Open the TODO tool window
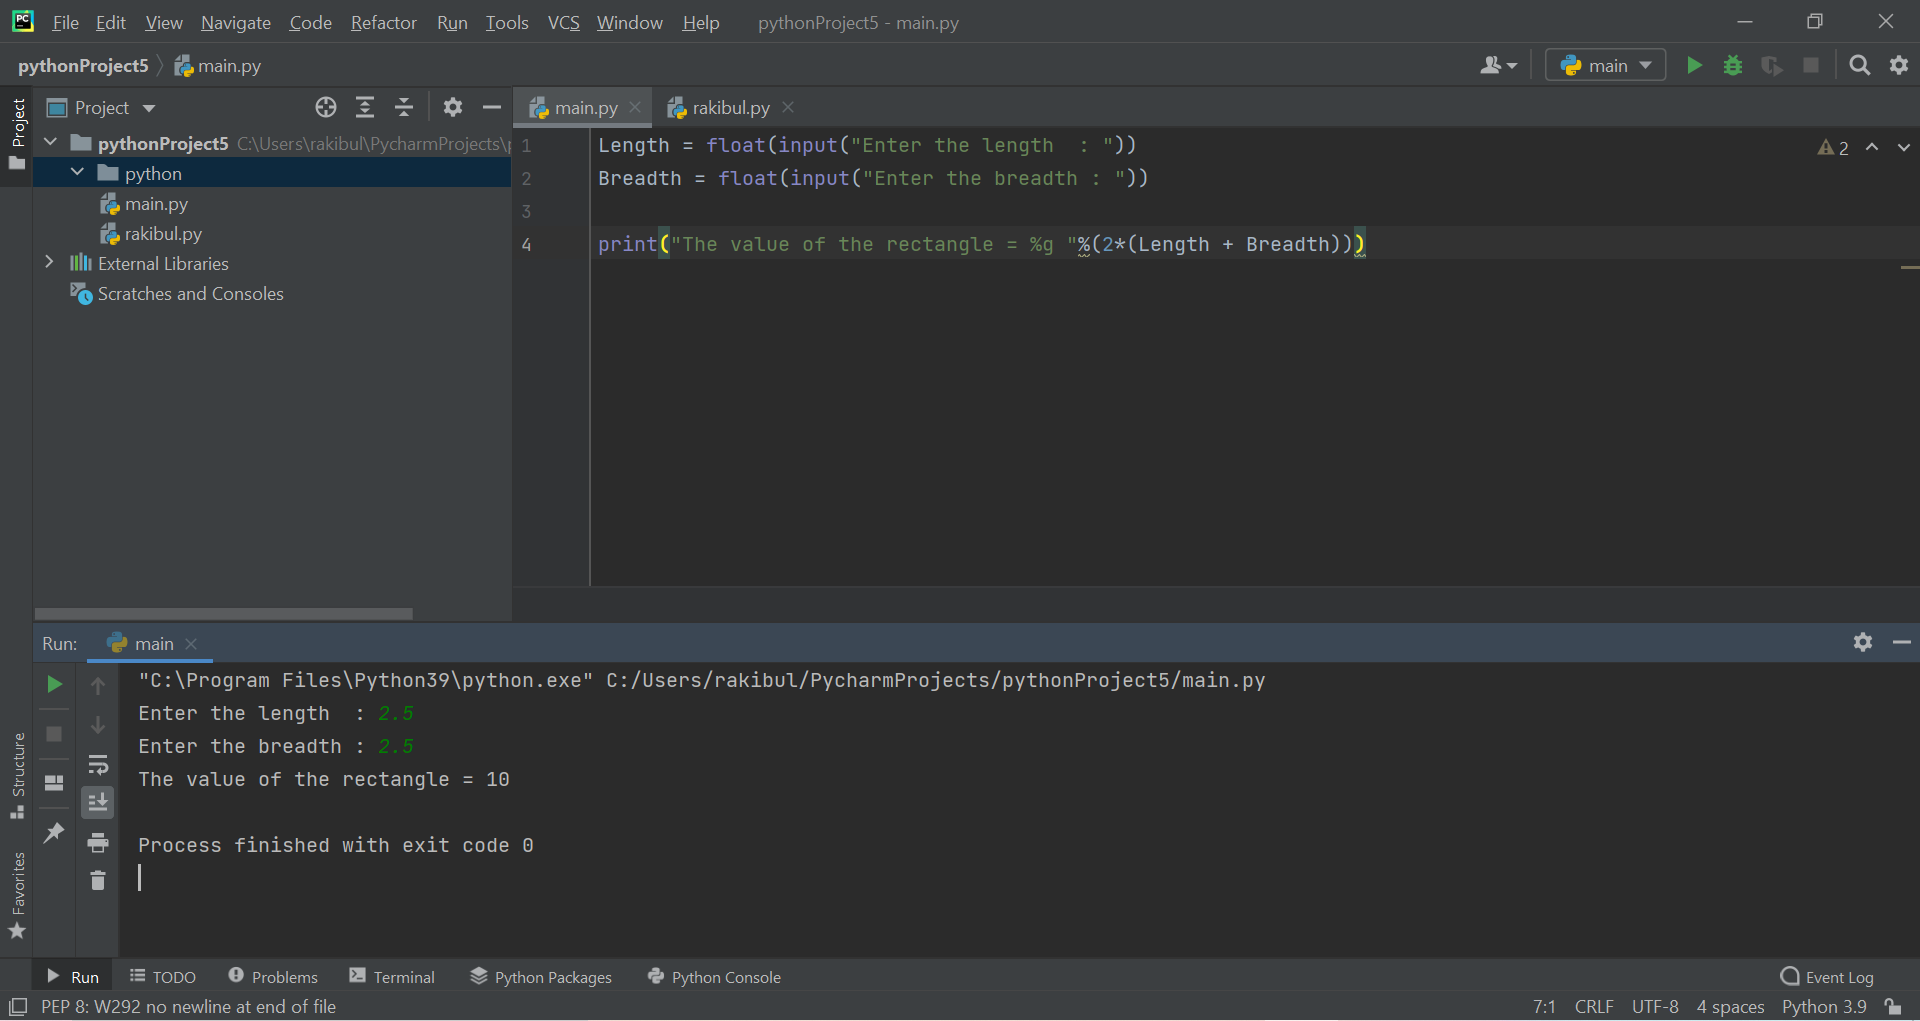Screen dimensions: 1920x1021 click(163, 977)
